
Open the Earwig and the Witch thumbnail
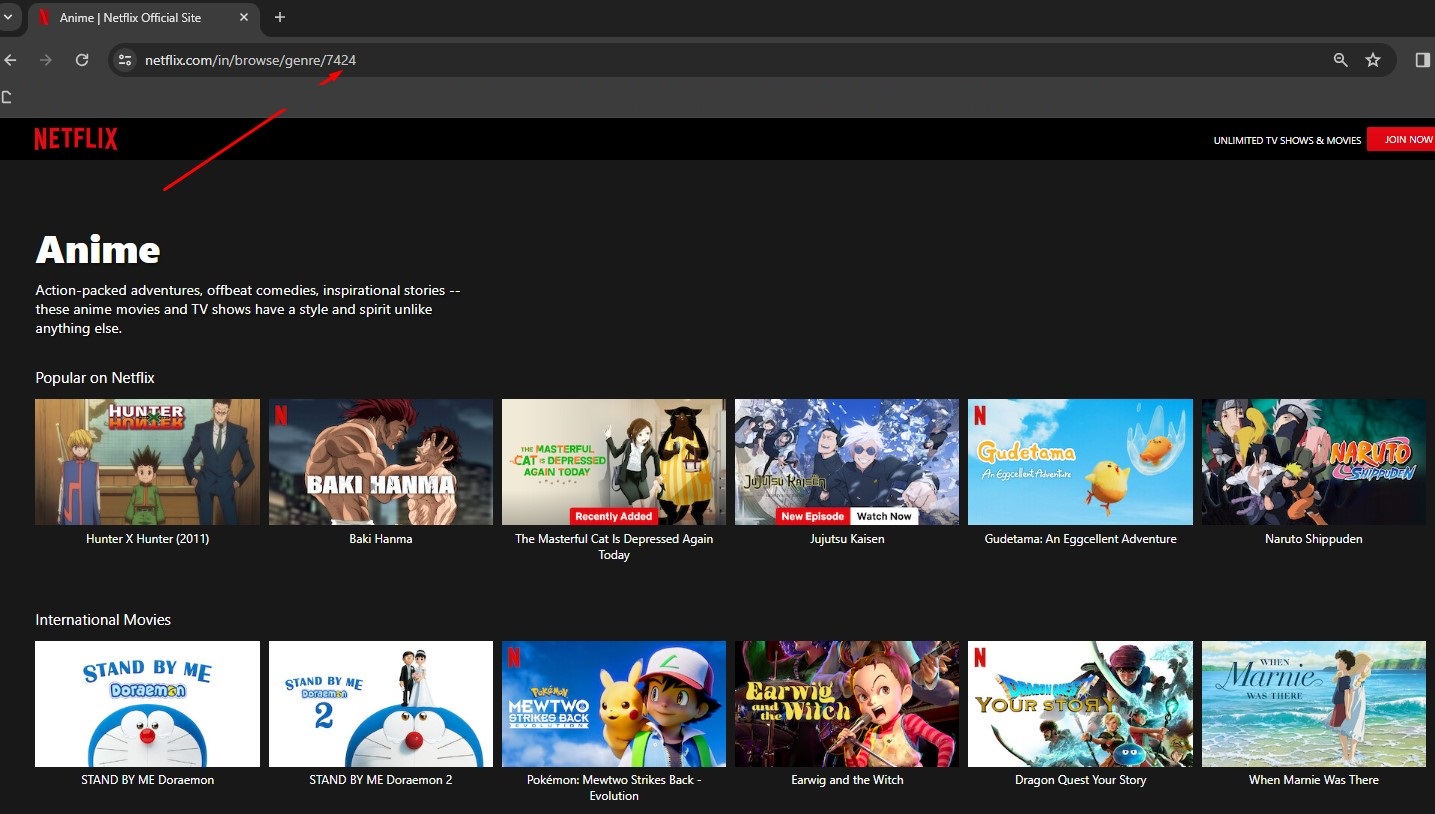(847, 704)
